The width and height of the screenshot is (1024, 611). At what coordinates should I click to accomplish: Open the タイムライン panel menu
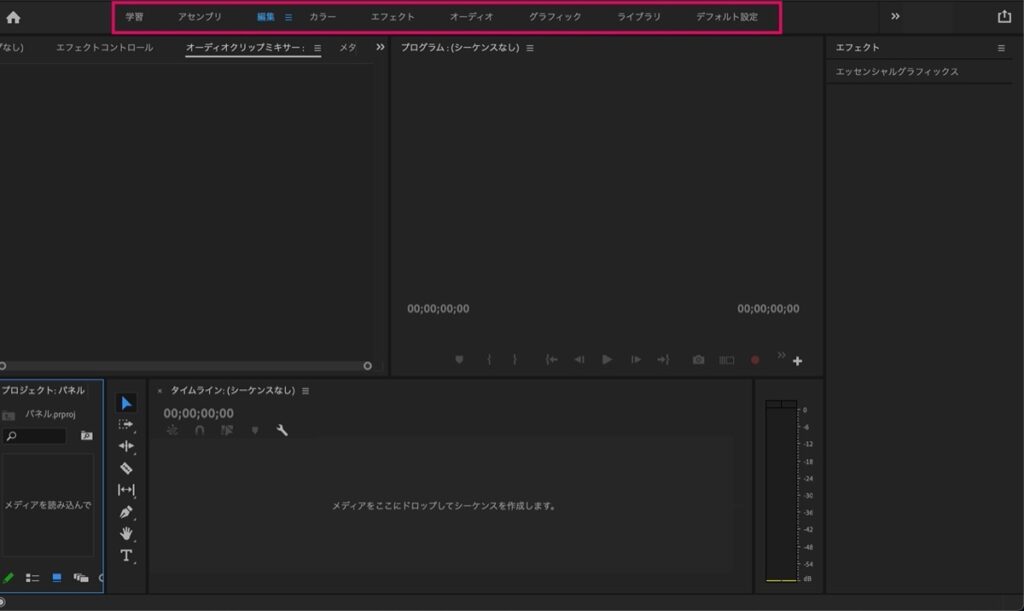pos(305,390)
